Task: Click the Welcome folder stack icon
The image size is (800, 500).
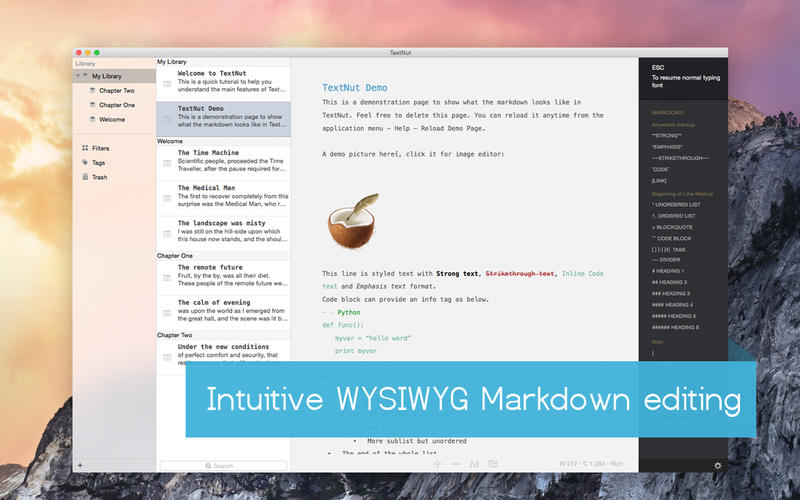Action: point(92,119)
